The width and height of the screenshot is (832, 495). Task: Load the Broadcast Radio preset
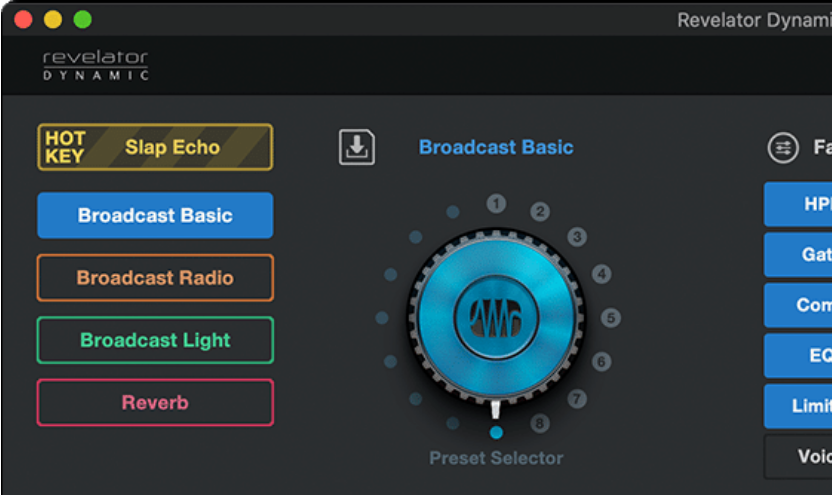[x=155, y=278]
